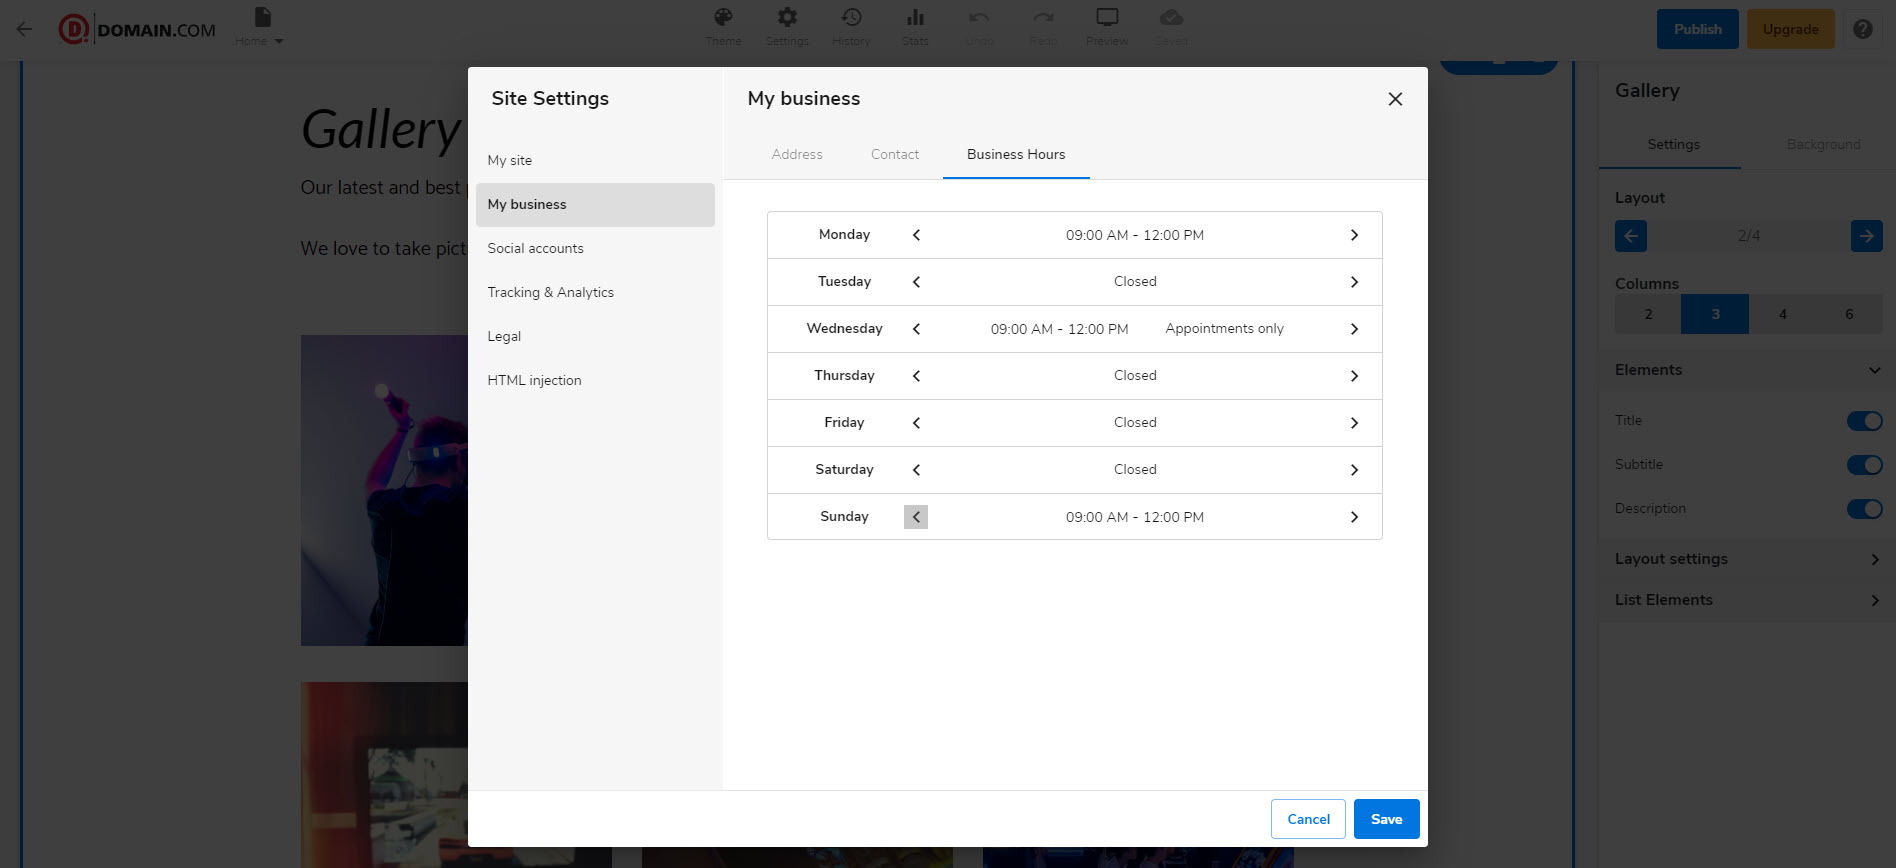Disable the Description element switch
This screenshot has height=868, width=1896.
(x=1864, y=509)
